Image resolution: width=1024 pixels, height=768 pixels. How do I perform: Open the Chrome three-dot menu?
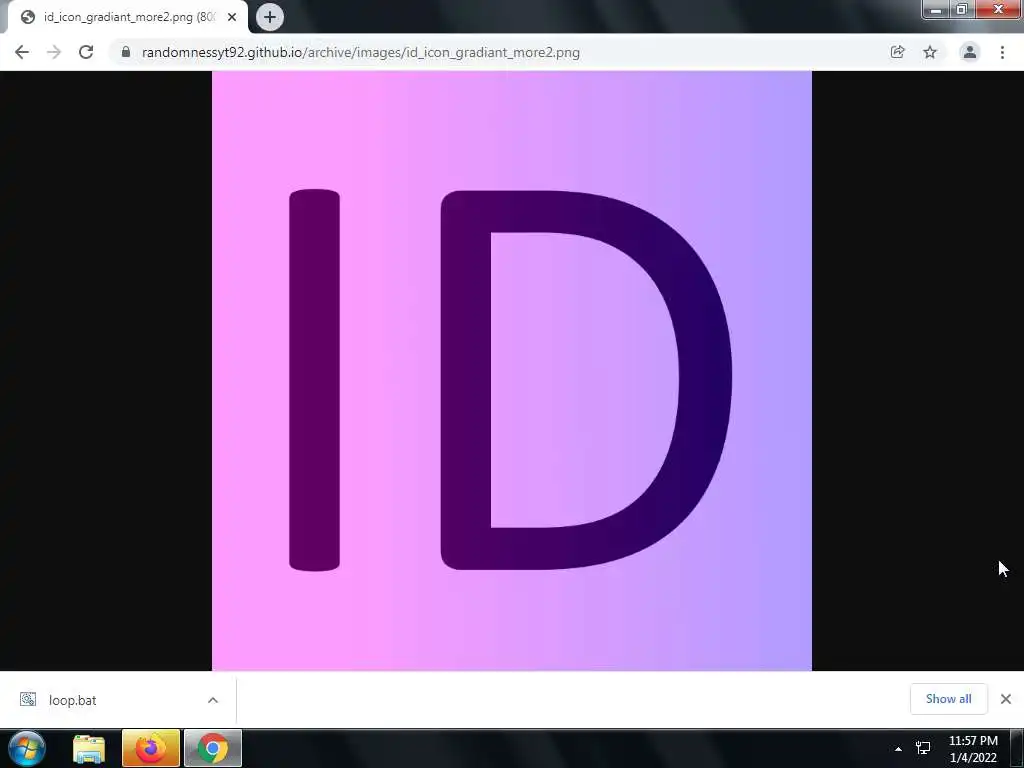pyautogui.click(x=1002, y=52)
